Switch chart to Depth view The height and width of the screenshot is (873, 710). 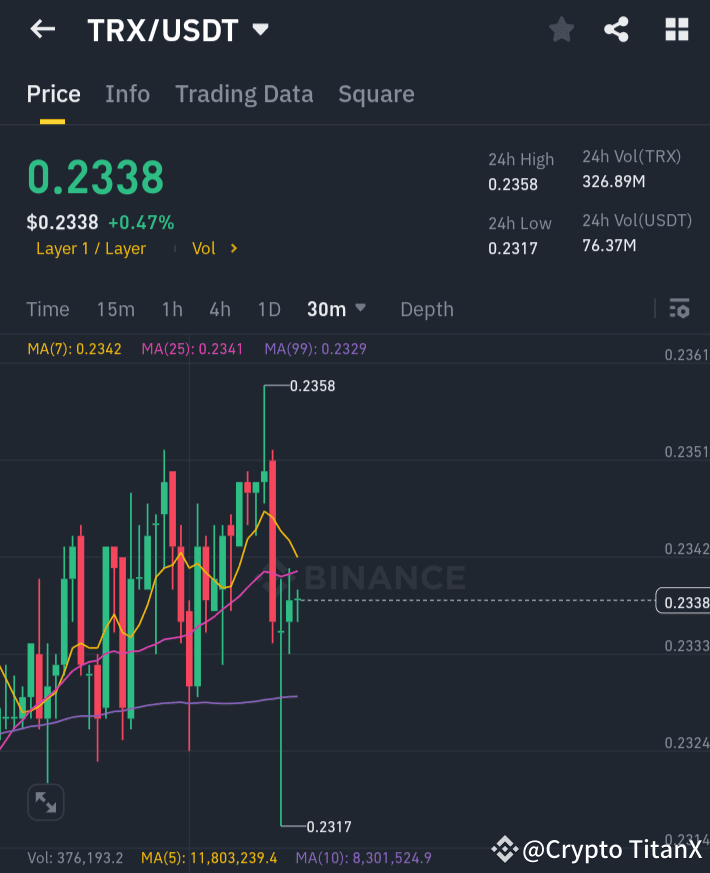point(426,309)
